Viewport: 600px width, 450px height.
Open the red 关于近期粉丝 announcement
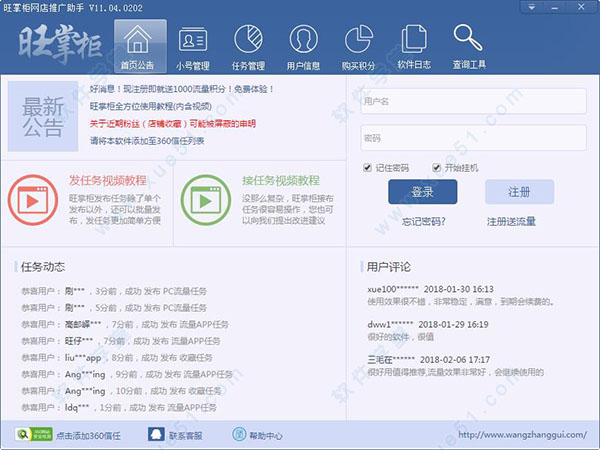coord(173,124)
